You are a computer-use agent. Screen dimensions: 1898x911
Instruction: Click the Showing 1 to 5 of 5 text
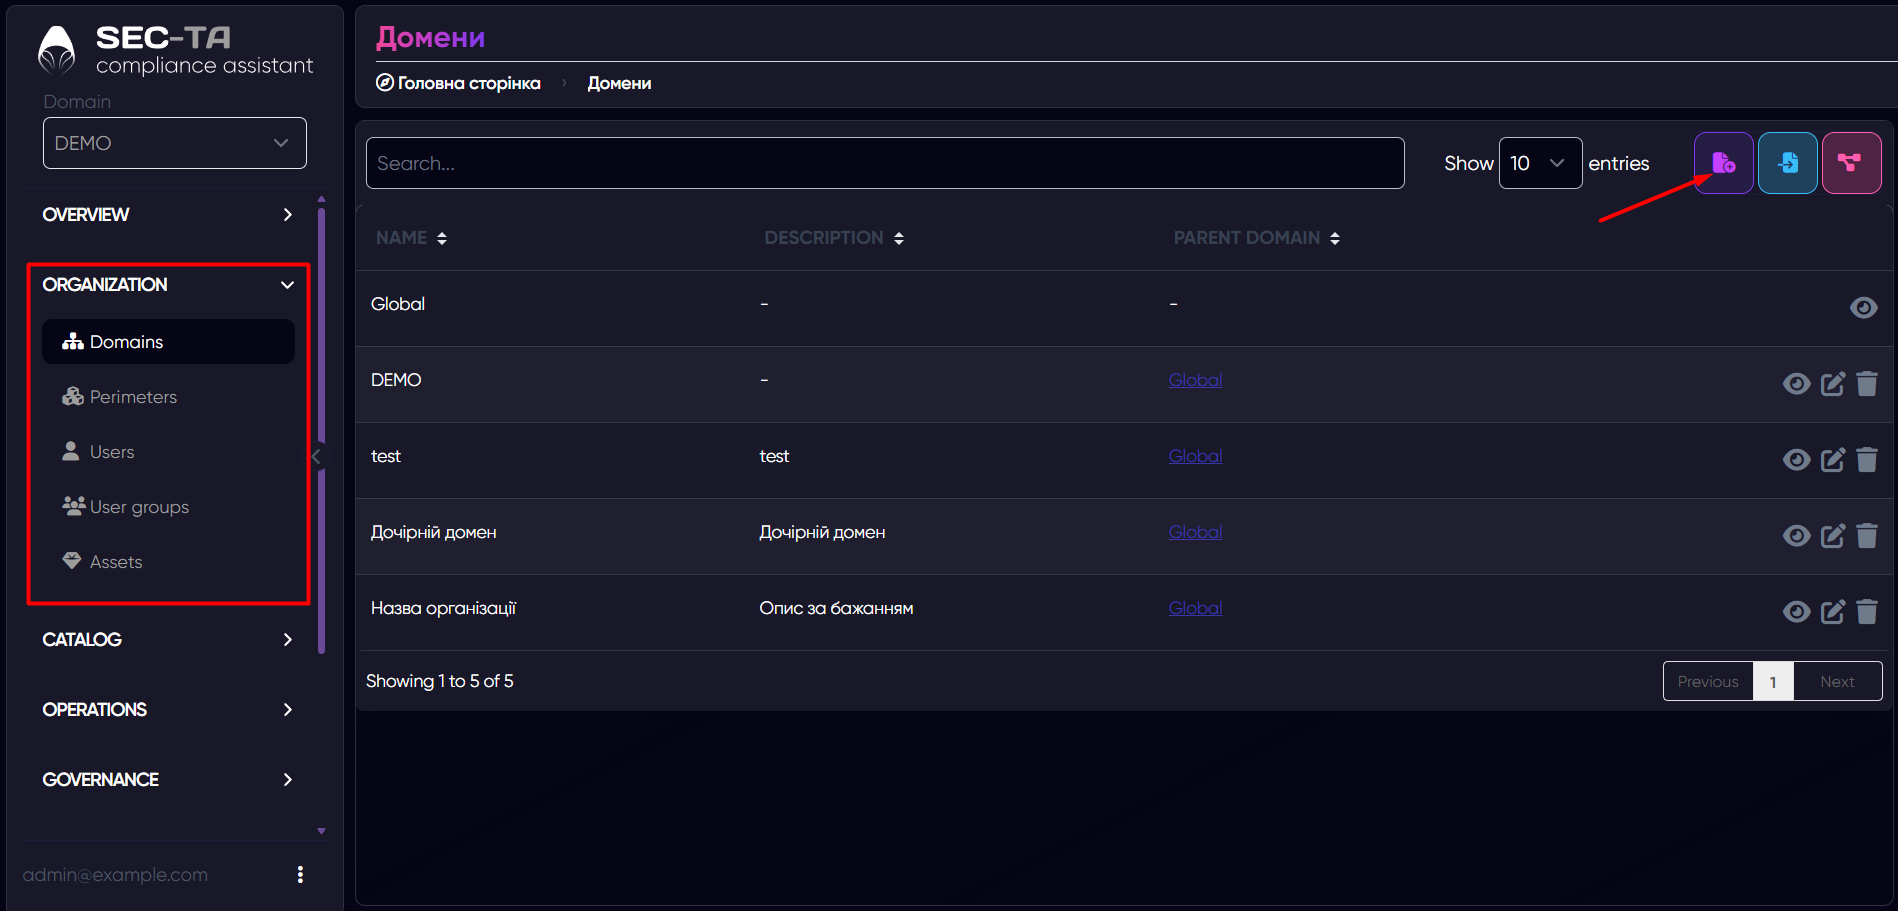440,681
